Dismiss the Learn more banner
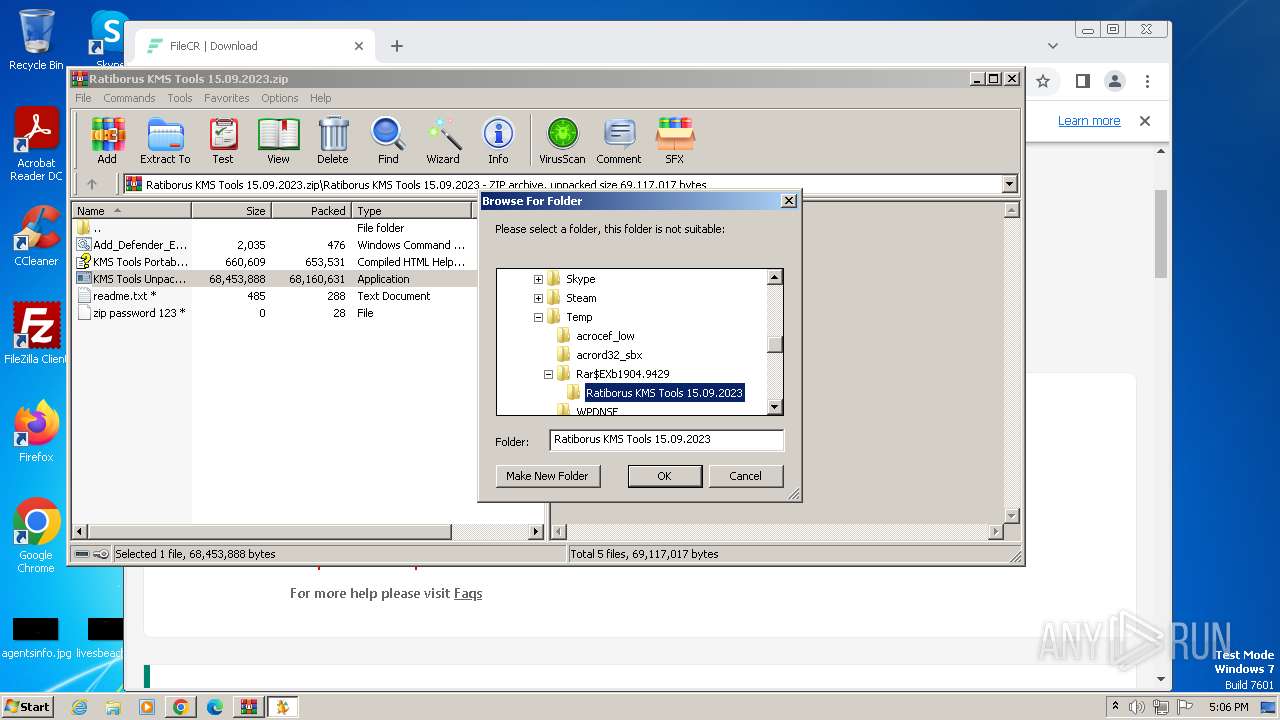Screen dimensions: 1280x720 (x=1145, y=121)
